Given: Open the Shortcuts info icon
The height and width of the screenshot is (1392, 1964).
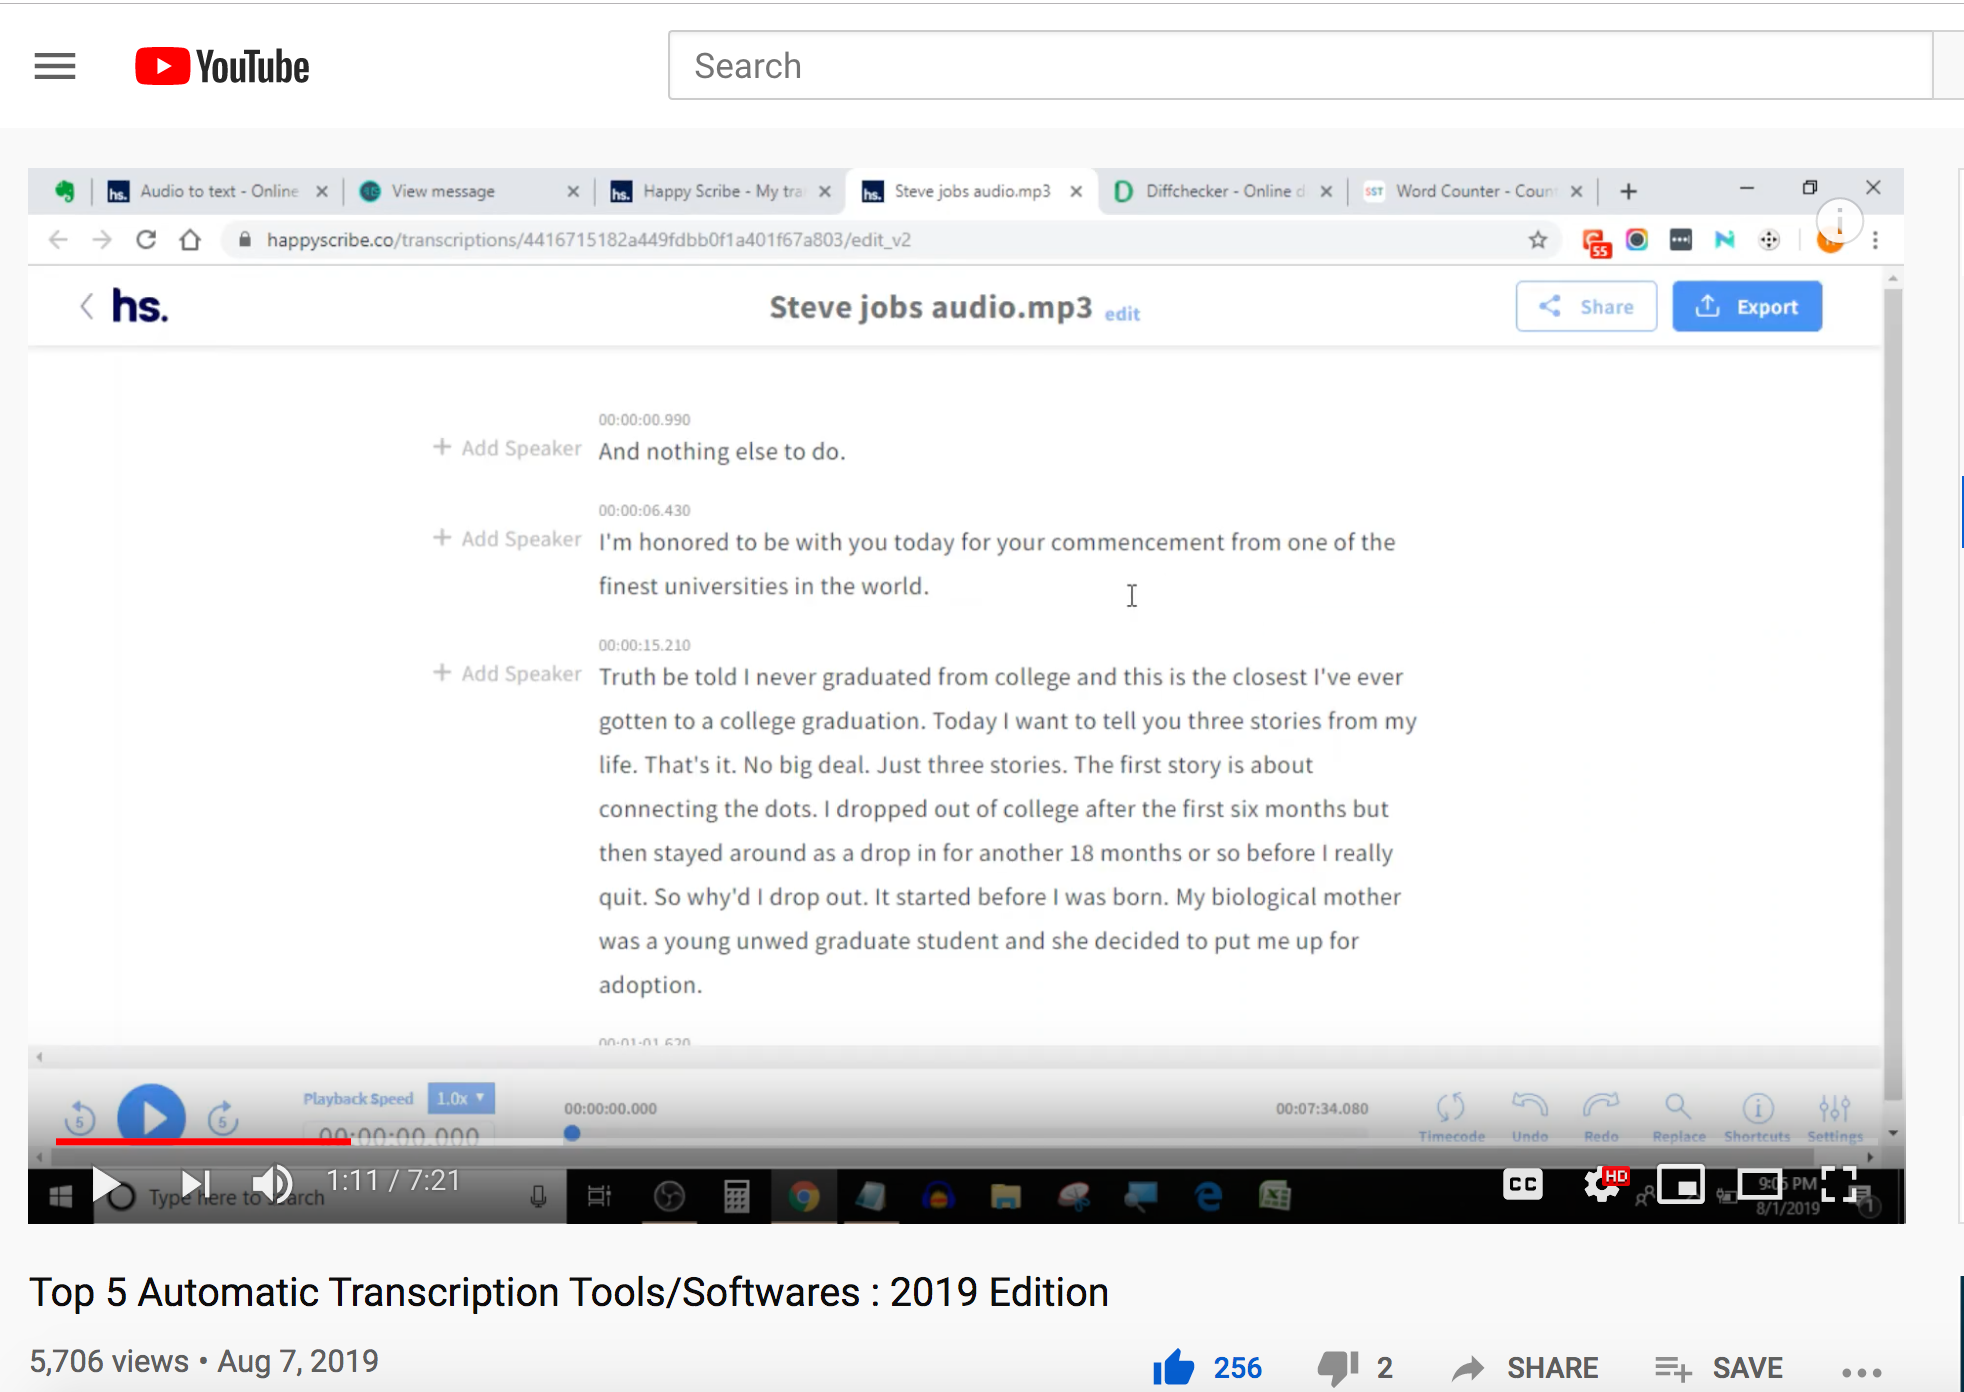Looking at the screenshot, I should click(x=1757, y=1117).
